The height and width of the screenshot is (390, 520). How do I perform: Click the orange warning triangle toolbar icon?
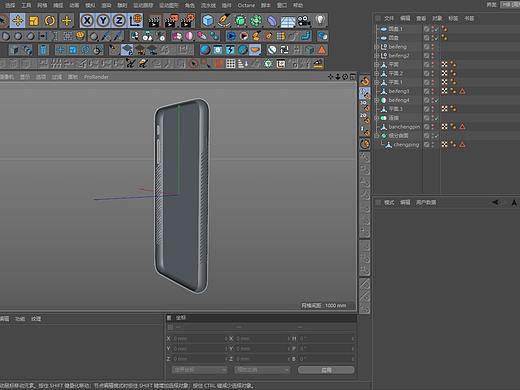coord(322,50)
